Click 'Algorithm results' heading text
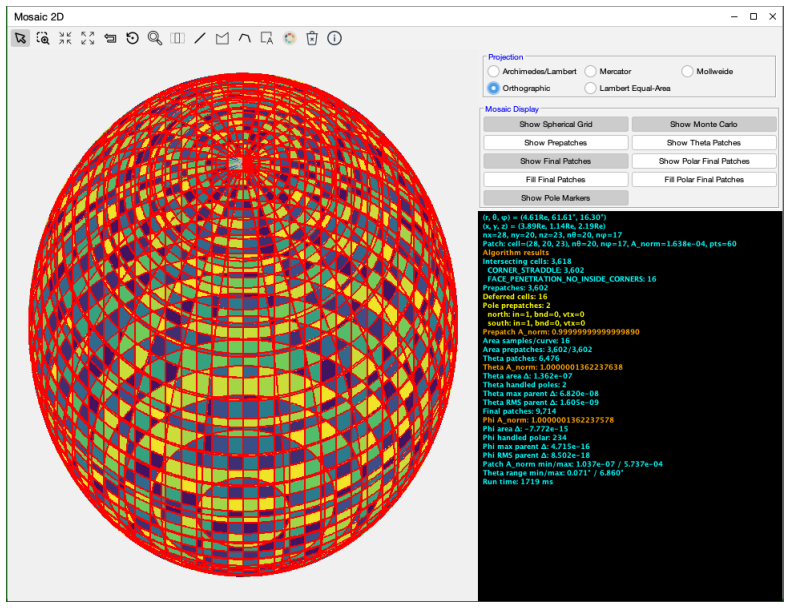This screenshot has height=608, width=790. coord(515,252)
